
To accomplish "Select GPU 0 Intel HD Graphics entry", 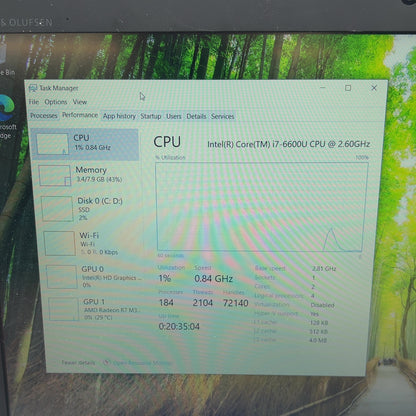I will click(92, 277).
